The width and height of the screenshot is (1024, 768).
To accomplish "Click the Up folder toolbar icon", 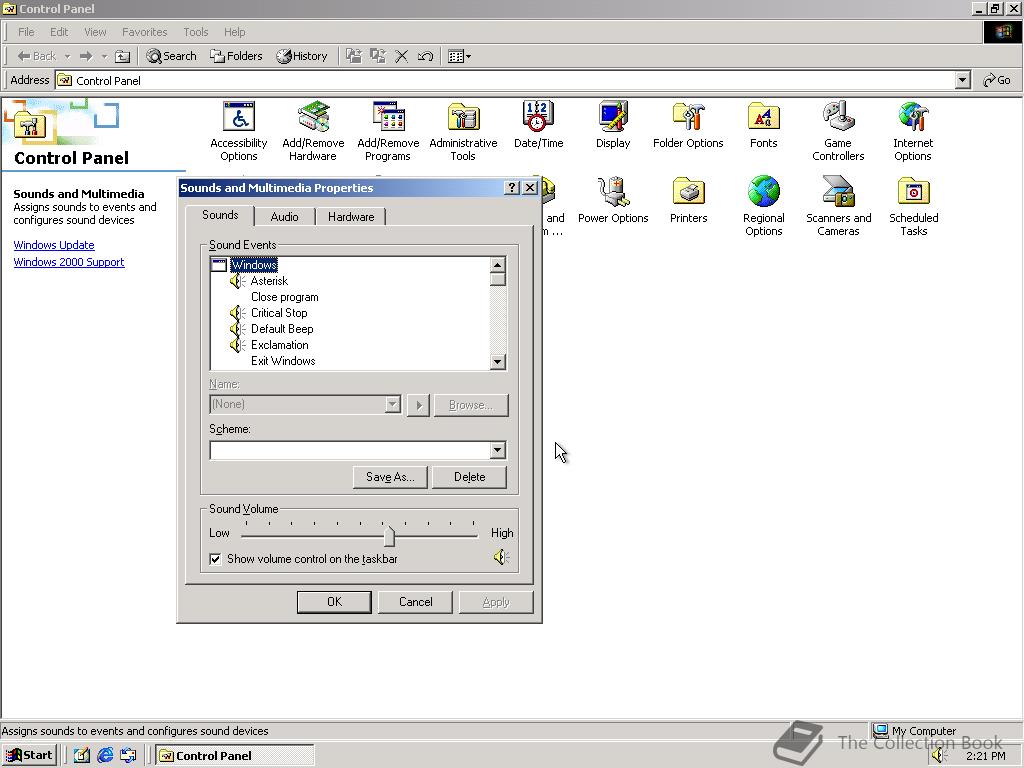I will pos(122,56).
